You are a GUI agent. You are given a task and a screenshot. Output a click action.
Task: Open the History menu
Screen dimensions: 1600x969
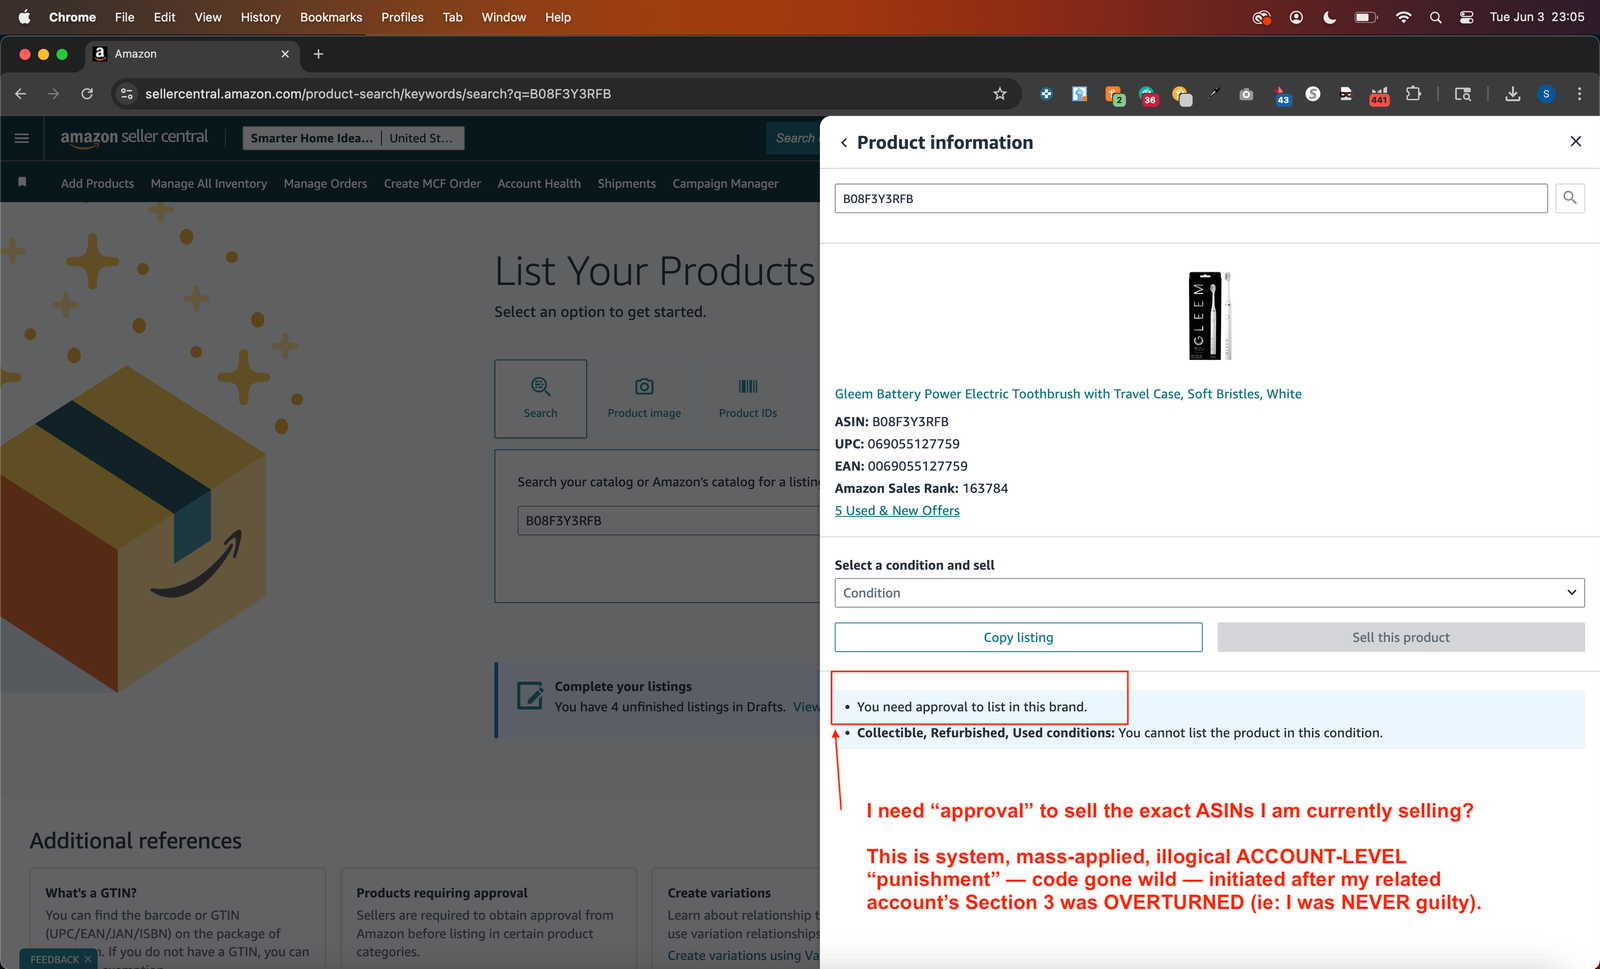point(260,17)
